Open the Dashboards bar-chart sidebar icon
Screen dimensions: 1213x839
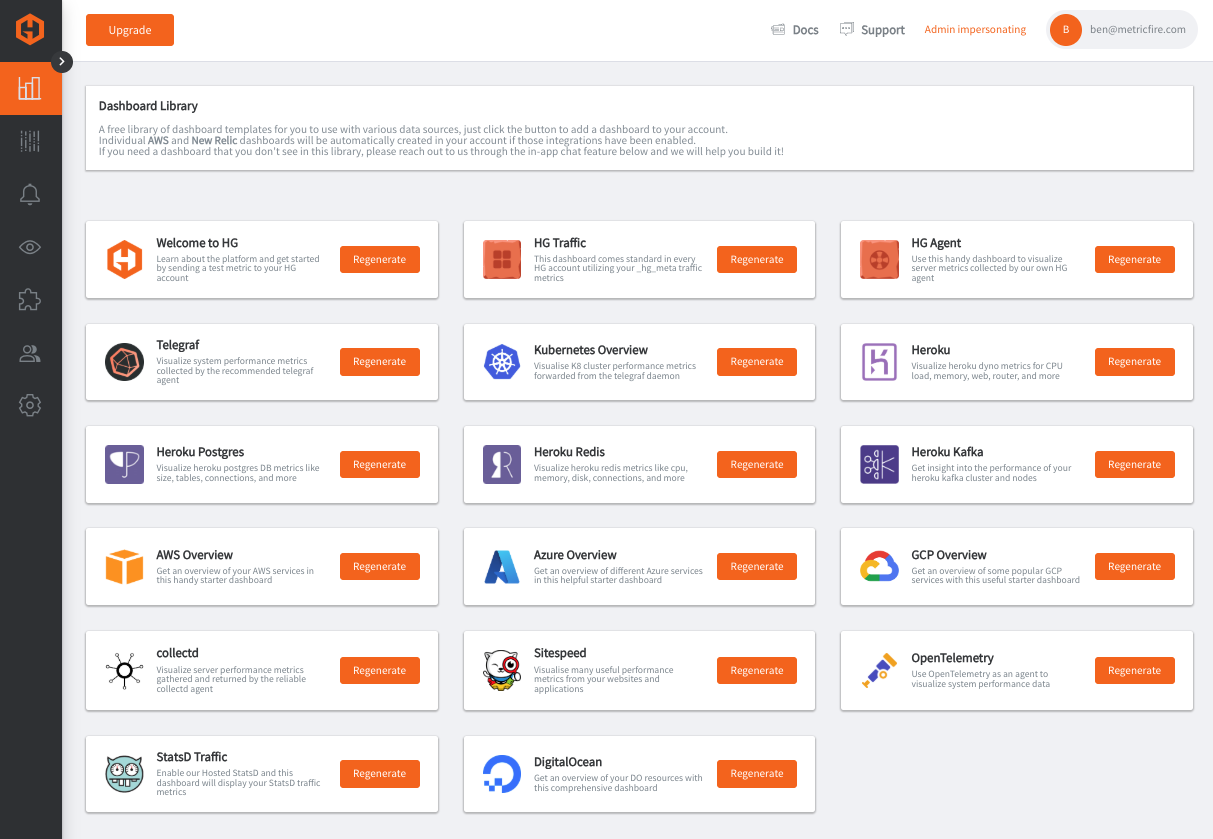(30, 88)
